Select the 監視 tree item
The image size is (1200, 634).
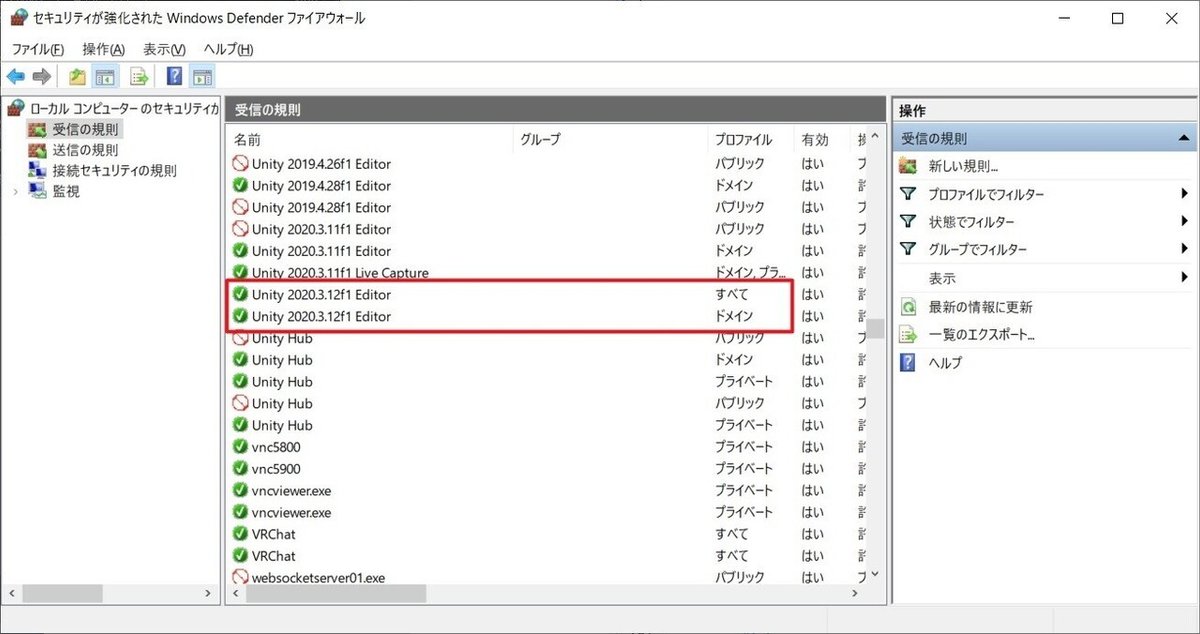[x=66, y=192]
